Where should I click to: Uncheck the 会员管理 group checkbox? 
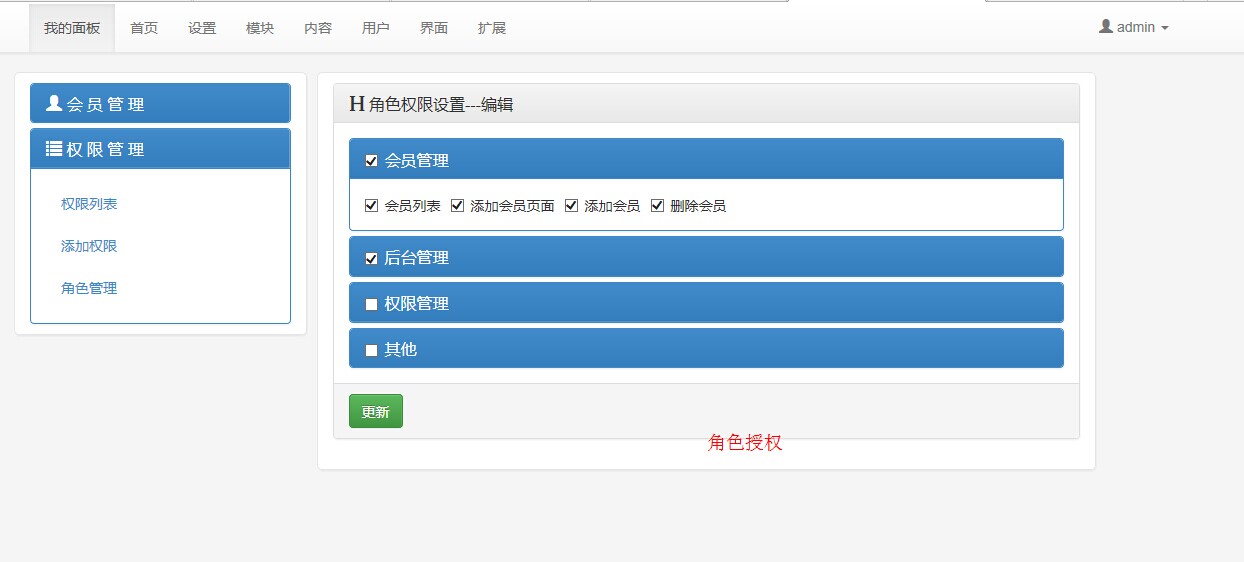tap(372, 161)
